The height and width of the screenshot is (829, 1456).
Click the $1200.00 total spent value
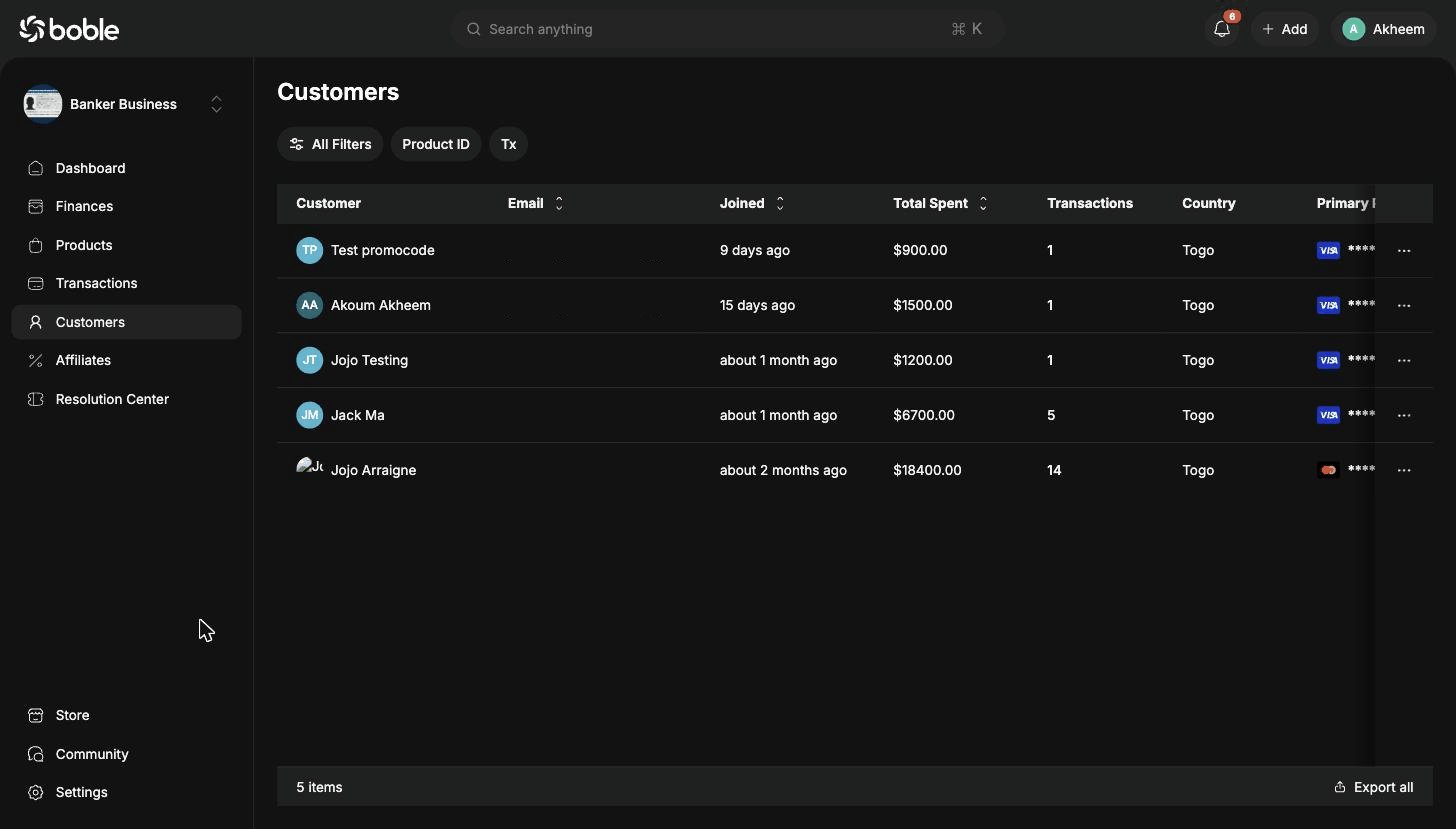point(923,360)
